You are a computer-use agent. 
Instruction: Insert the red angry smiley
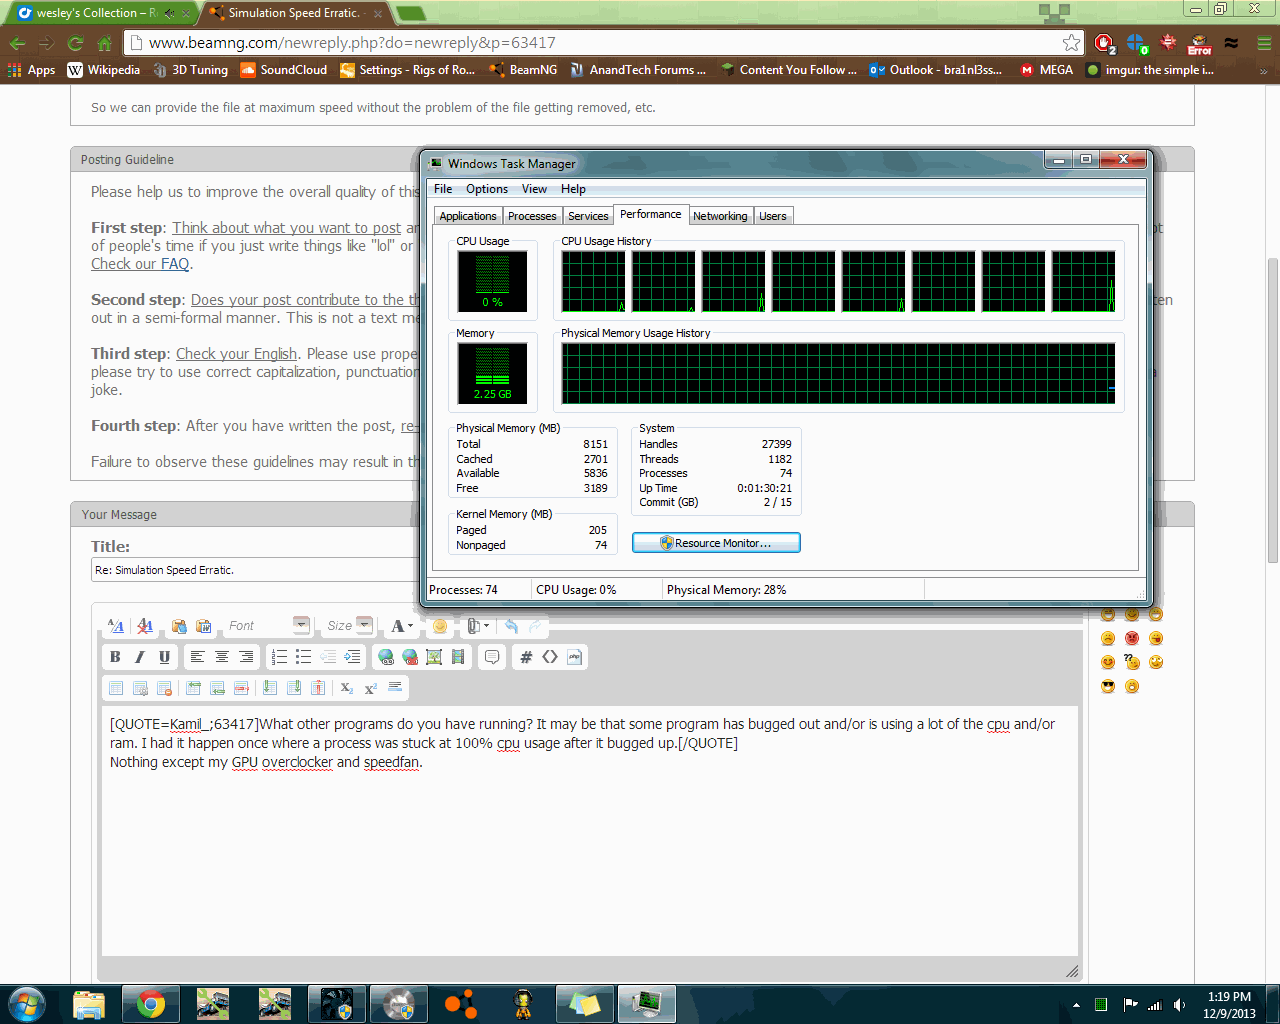1132,638
